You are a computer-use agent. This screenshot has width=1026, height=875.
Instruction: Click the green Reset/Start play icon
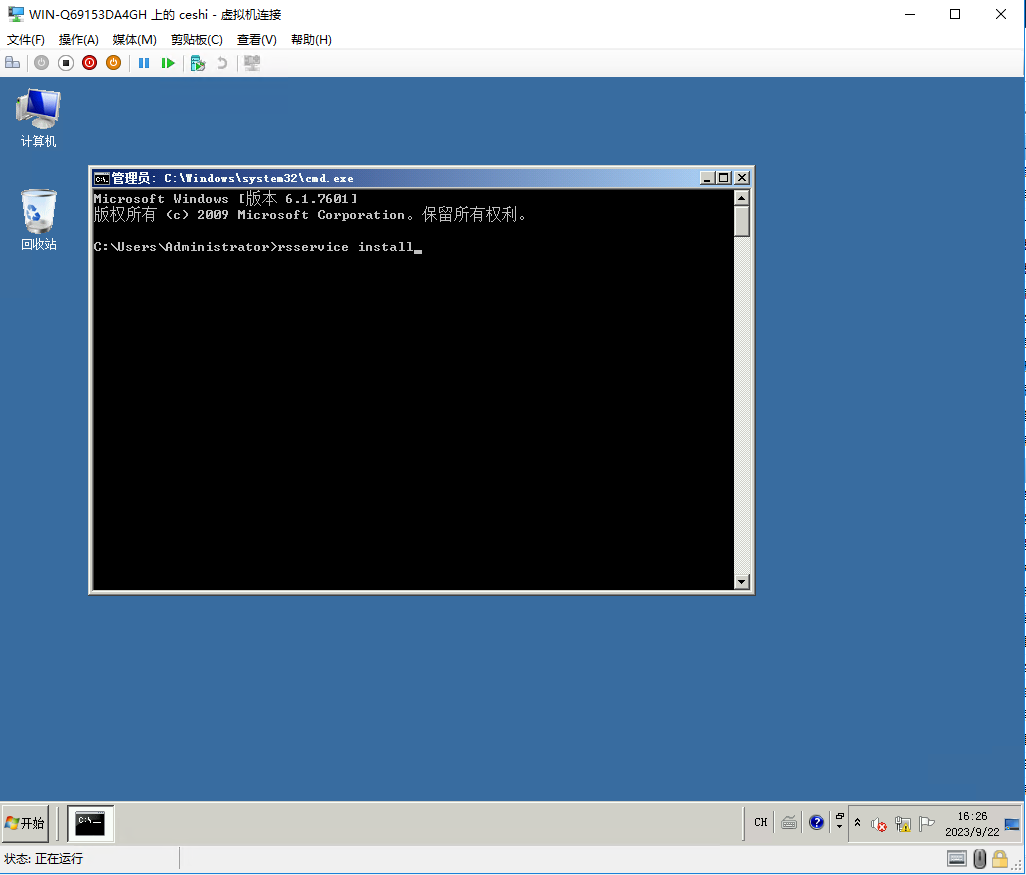(x=168, y=63)
